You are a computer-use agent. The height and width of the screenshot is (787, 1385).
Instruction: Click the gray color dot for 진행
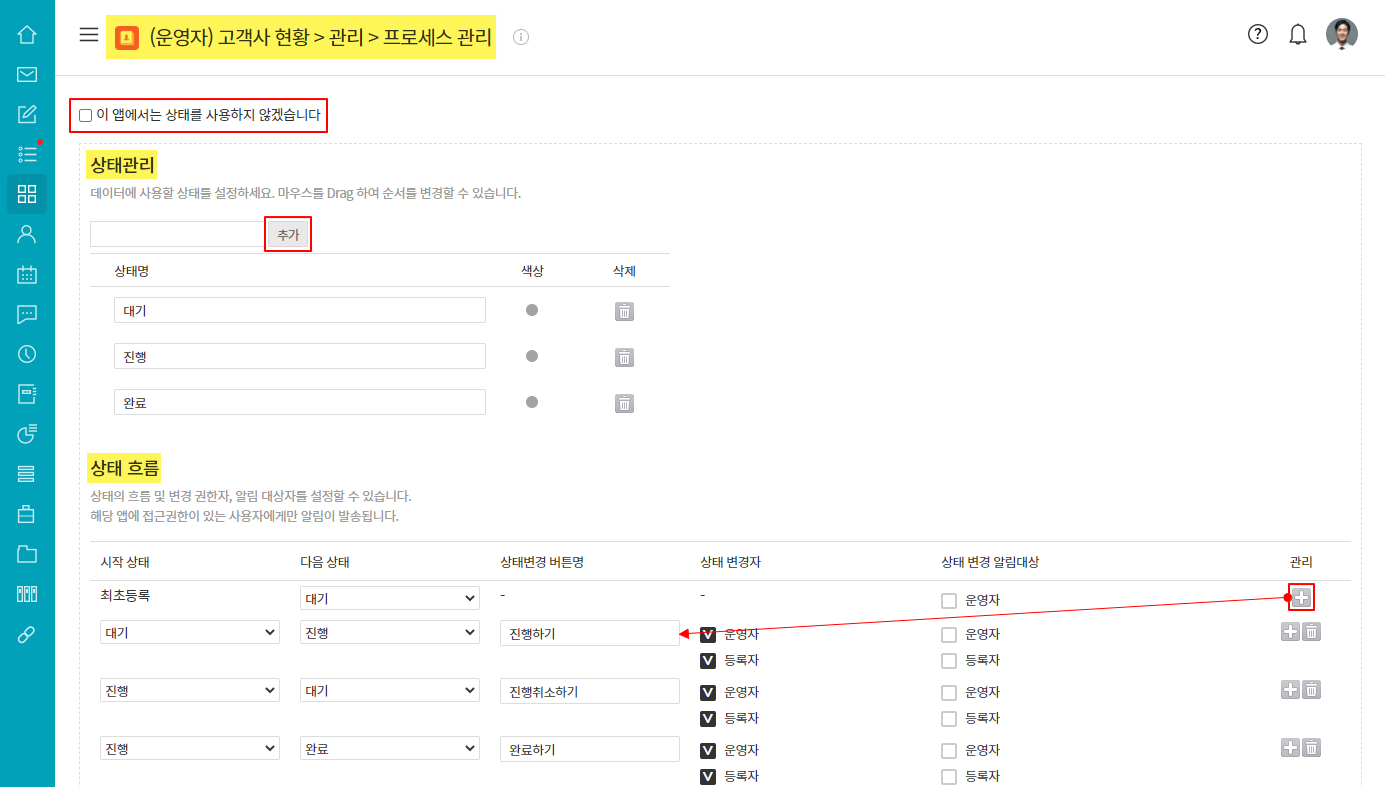pos(532,356)
